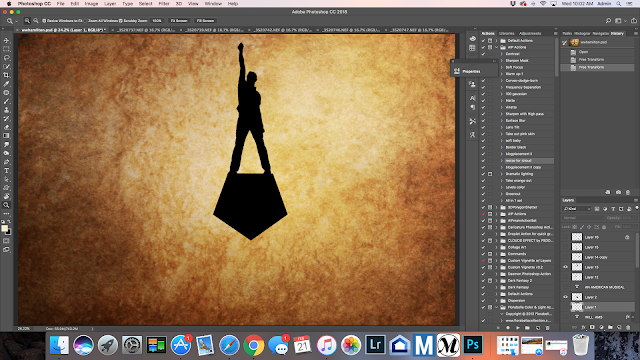The height and width of the screenshot is (360, 640).
Task: Click the Fit Screen button
Action: 179,20
